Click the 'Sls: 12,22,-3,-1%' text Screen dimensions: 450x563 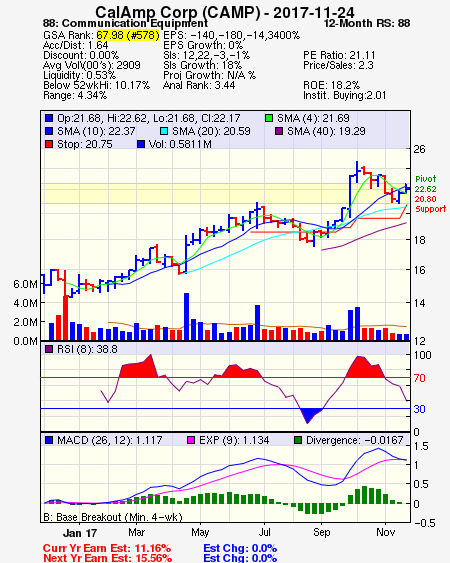tap(207, 55)
